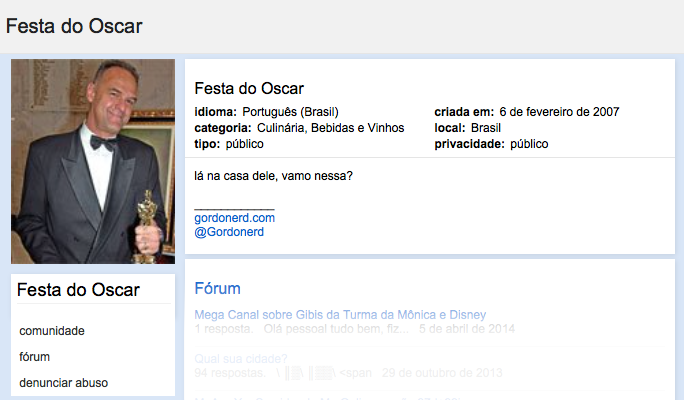Screen dimensions: 684x400
Task: Open the @Gordonerd profile link
Action: point(229,232)
